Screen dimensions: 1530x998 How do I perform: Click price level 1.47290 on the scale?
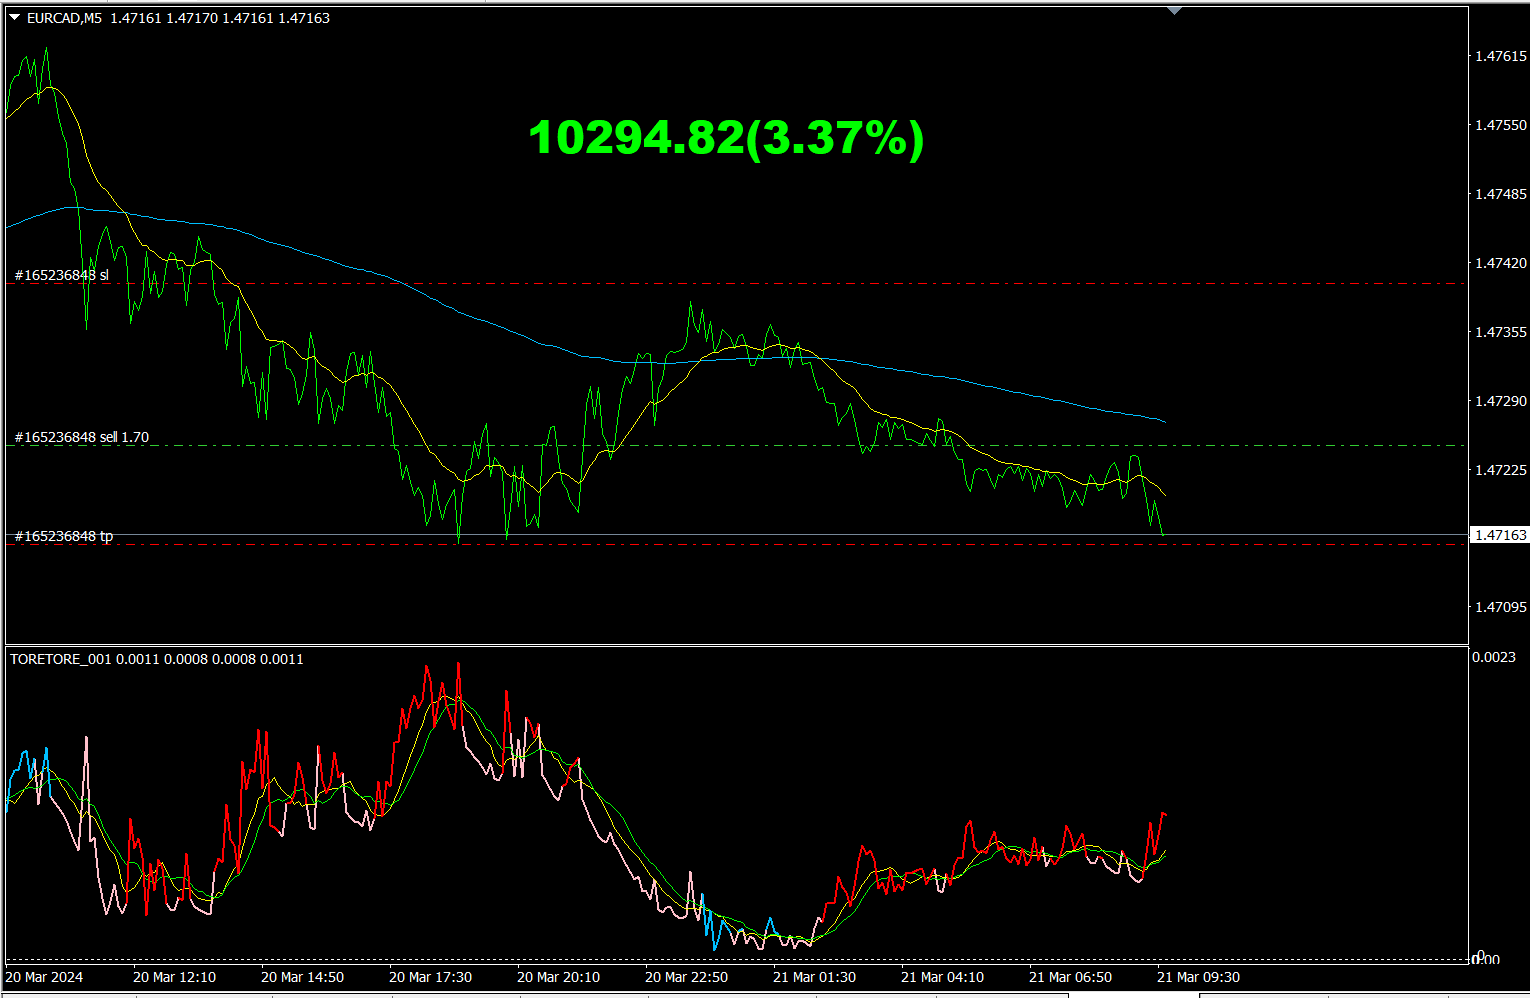(1501, 401)
